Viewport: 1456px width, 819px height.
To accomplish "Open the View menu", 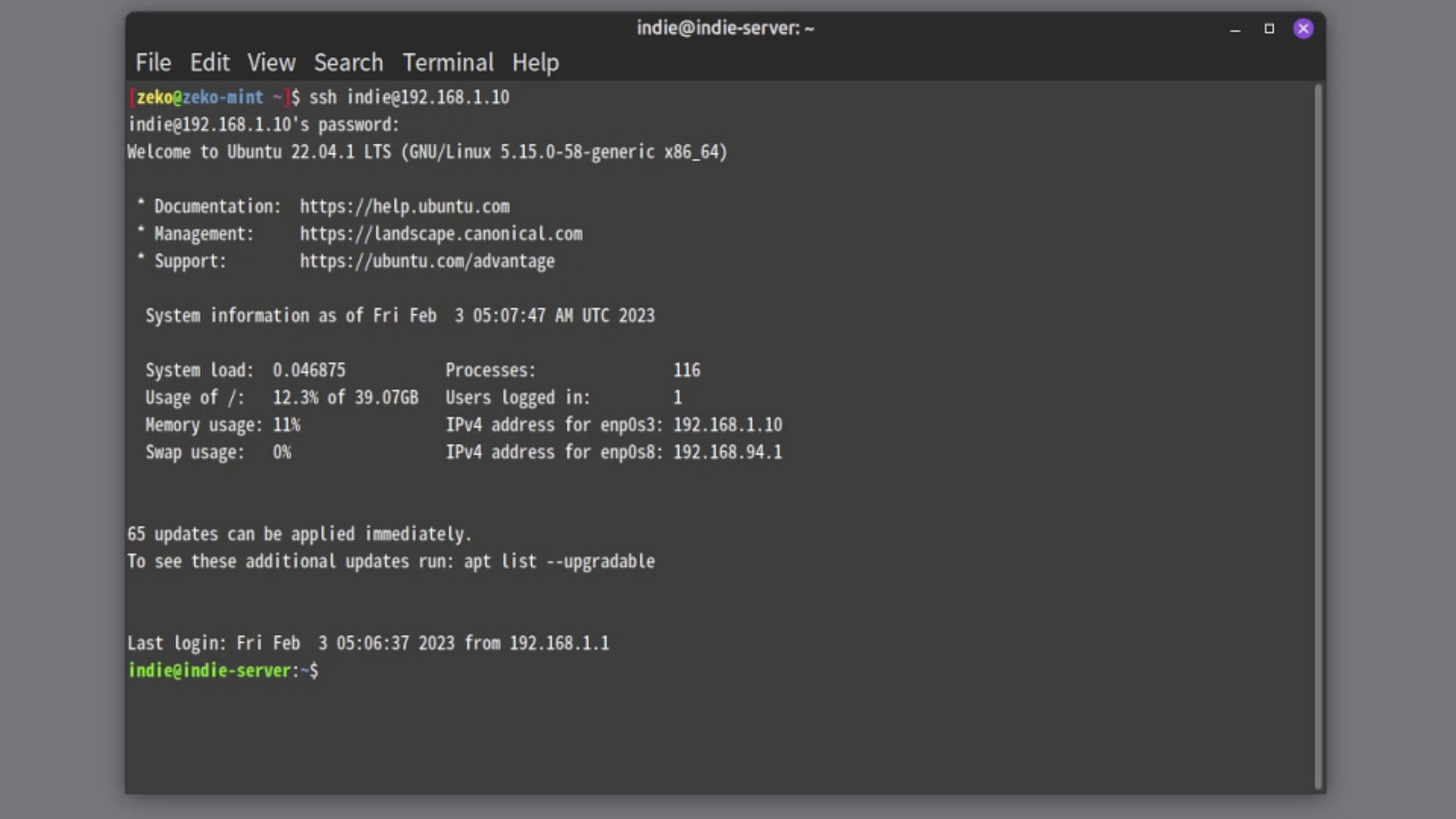I will coord(271,62).
